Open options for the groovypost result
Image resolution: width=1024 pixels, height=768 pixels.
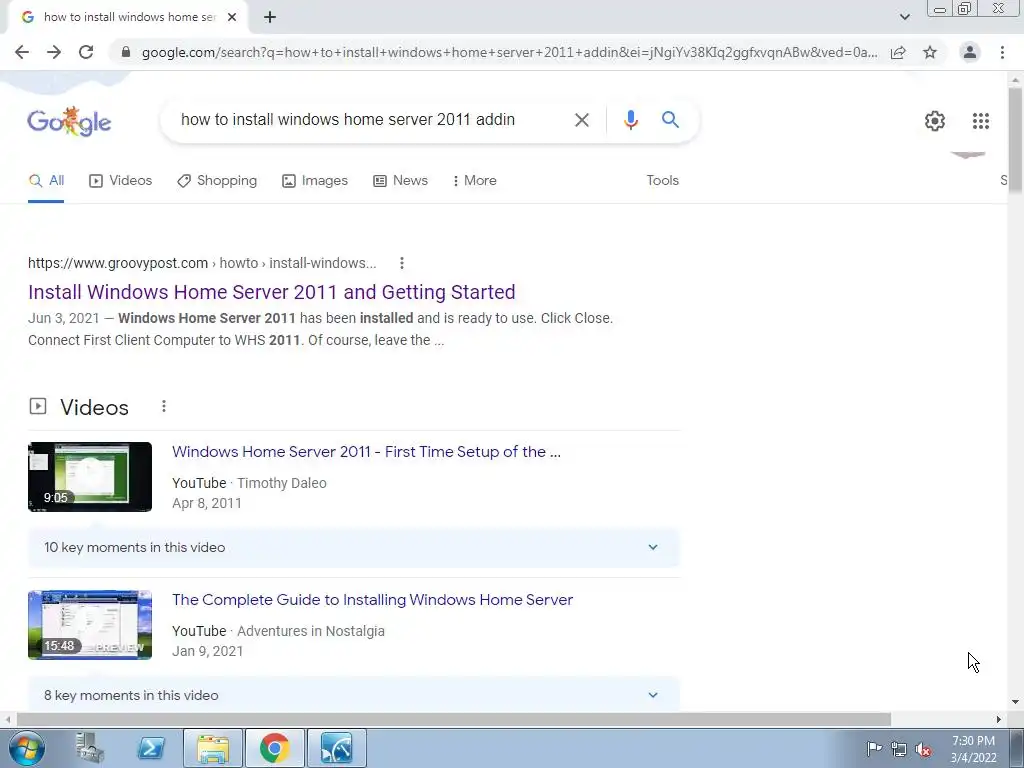pos(402,263)
